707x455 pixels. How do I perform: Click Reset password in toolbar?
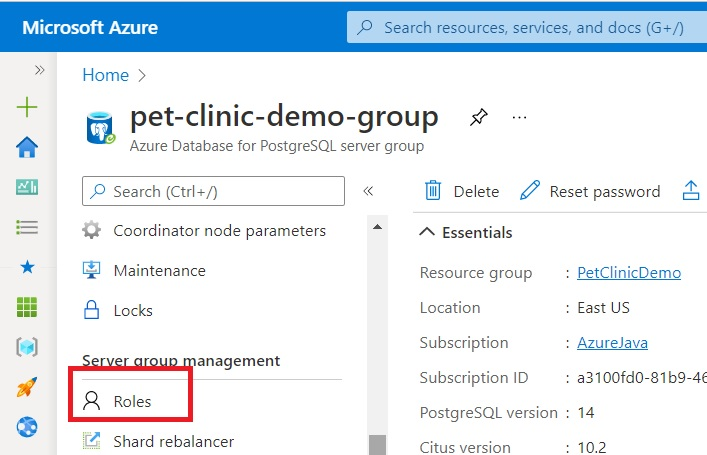(590, 191)
